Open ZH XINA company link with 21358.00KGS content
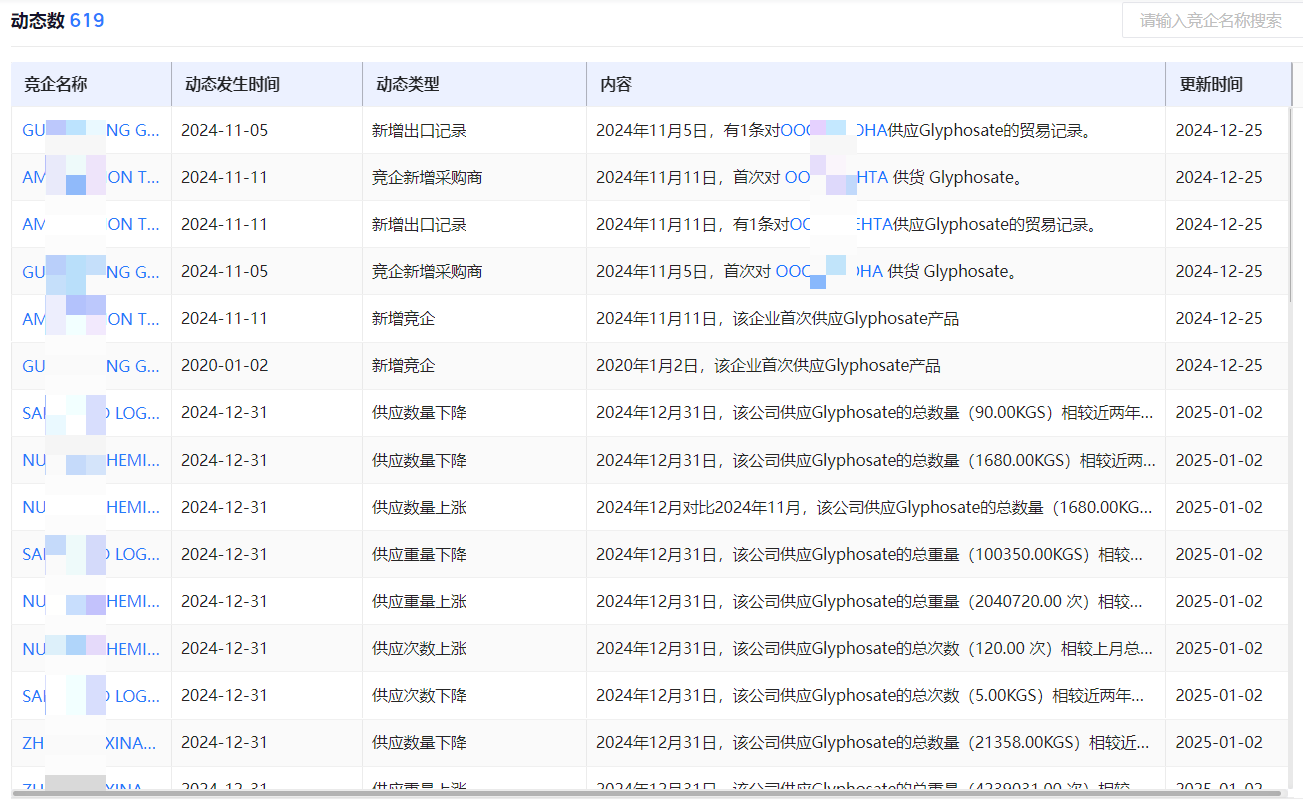 pyautogui.click(x=90, y=743)
